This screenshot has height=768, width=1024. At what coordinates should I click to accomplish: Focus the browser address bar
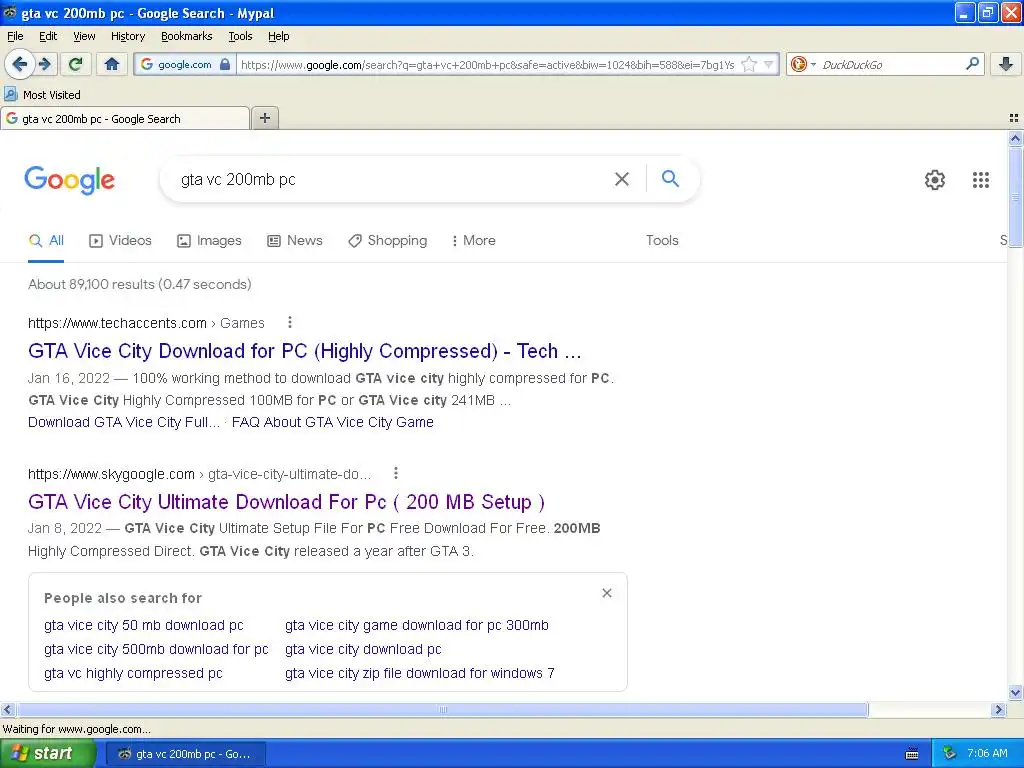[487, 64]
